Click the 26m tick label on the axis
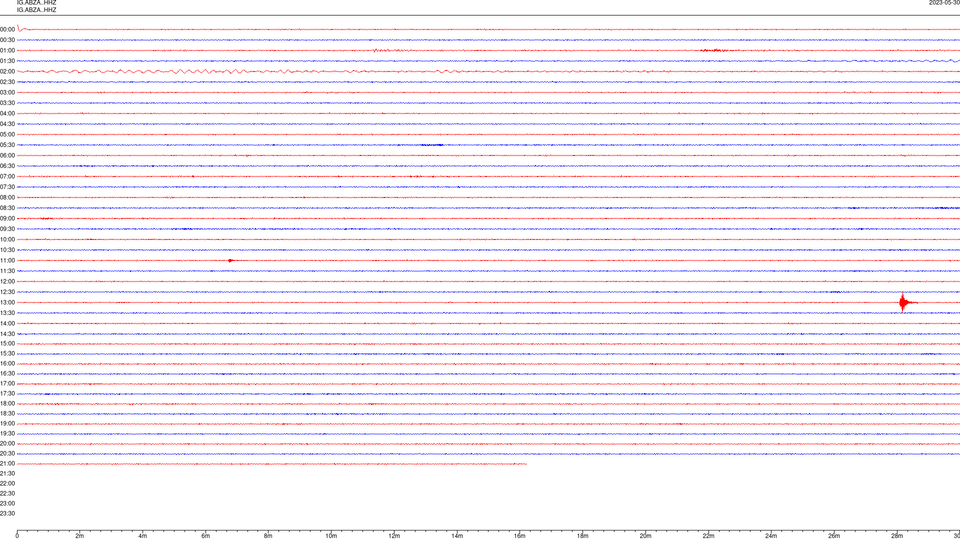This screenshot has height=540, width=960. point(834,536)
